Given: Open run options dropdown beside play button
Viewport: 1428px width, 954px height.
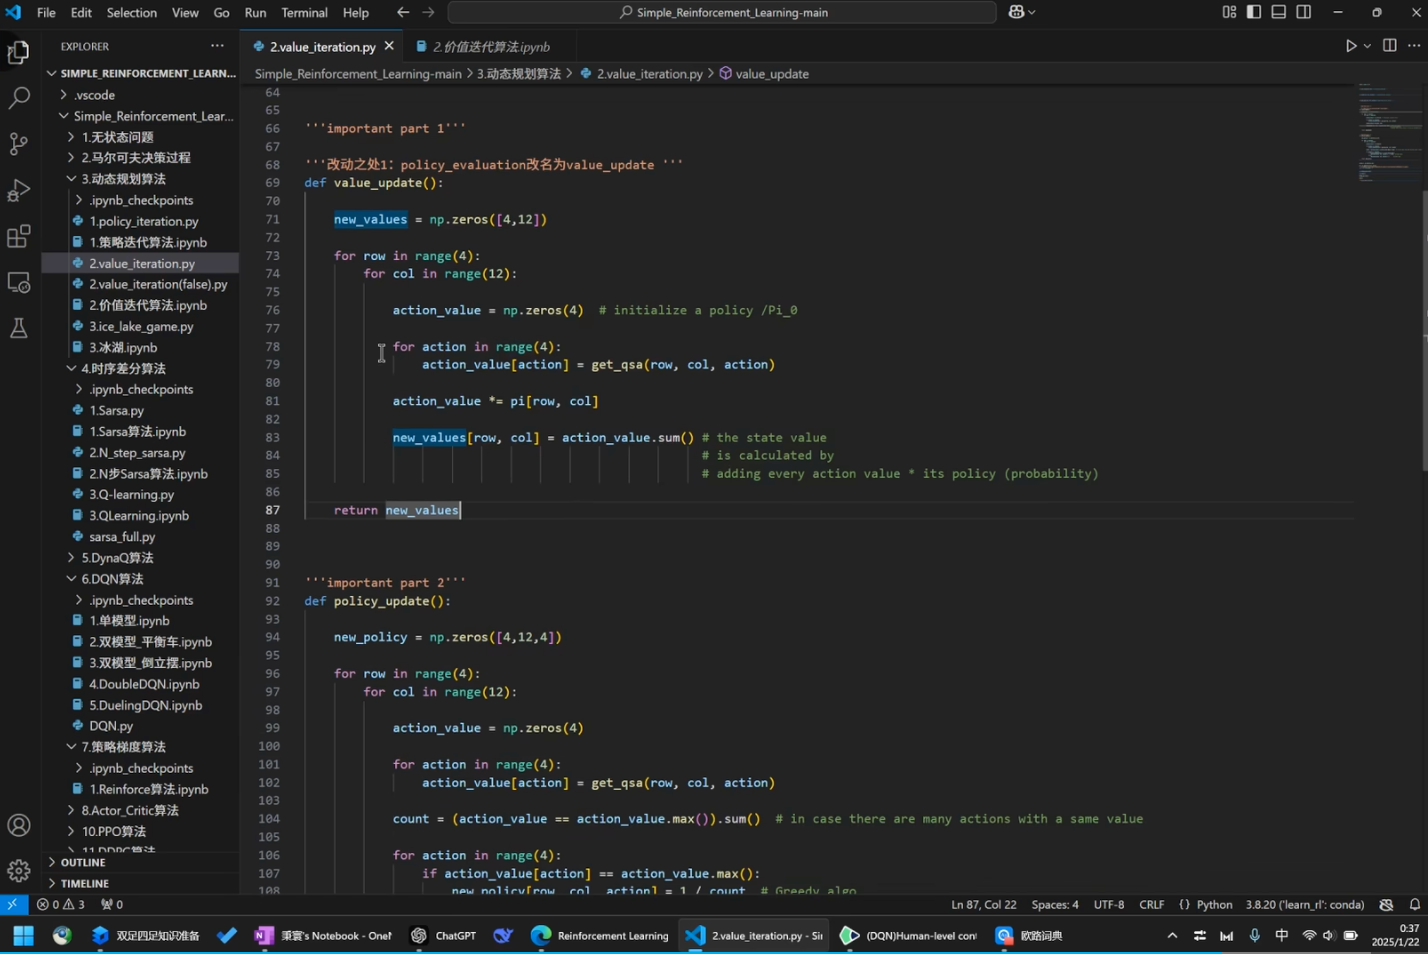Looking at the screenshot, I should 1367,46.
